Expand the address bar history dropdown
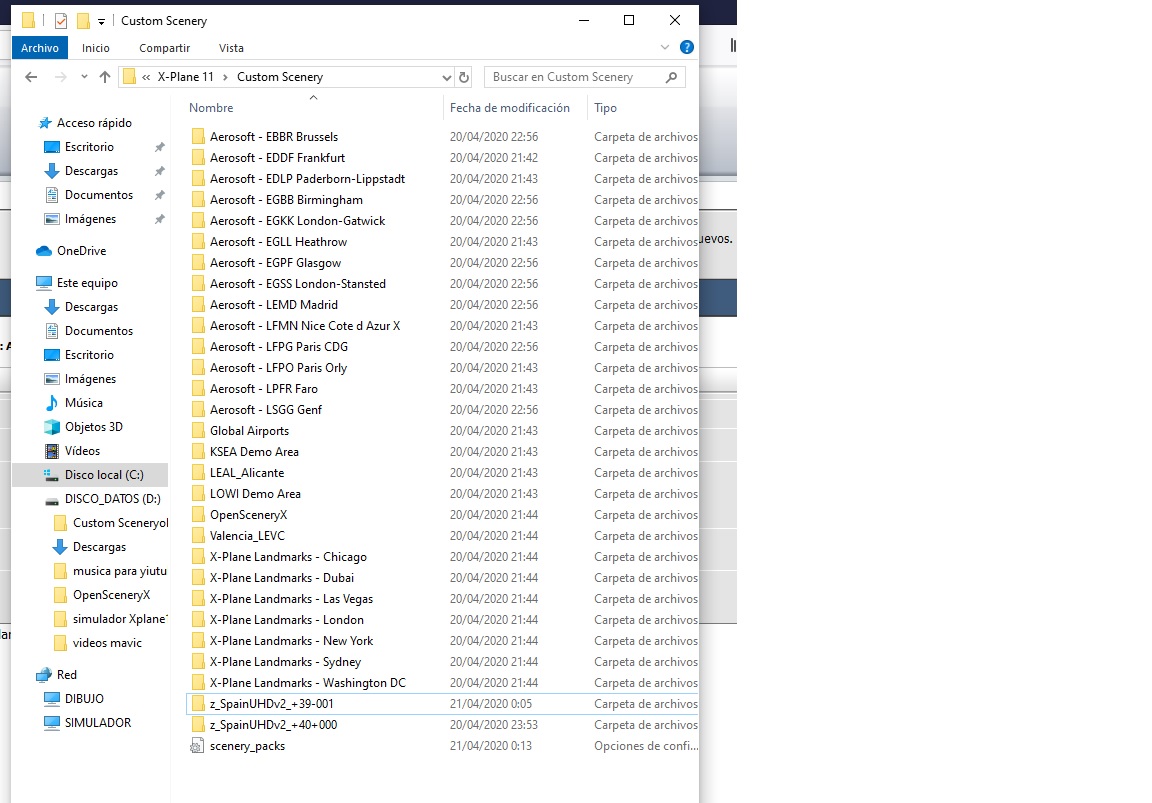1152x803 pixels. coord(446,77)
